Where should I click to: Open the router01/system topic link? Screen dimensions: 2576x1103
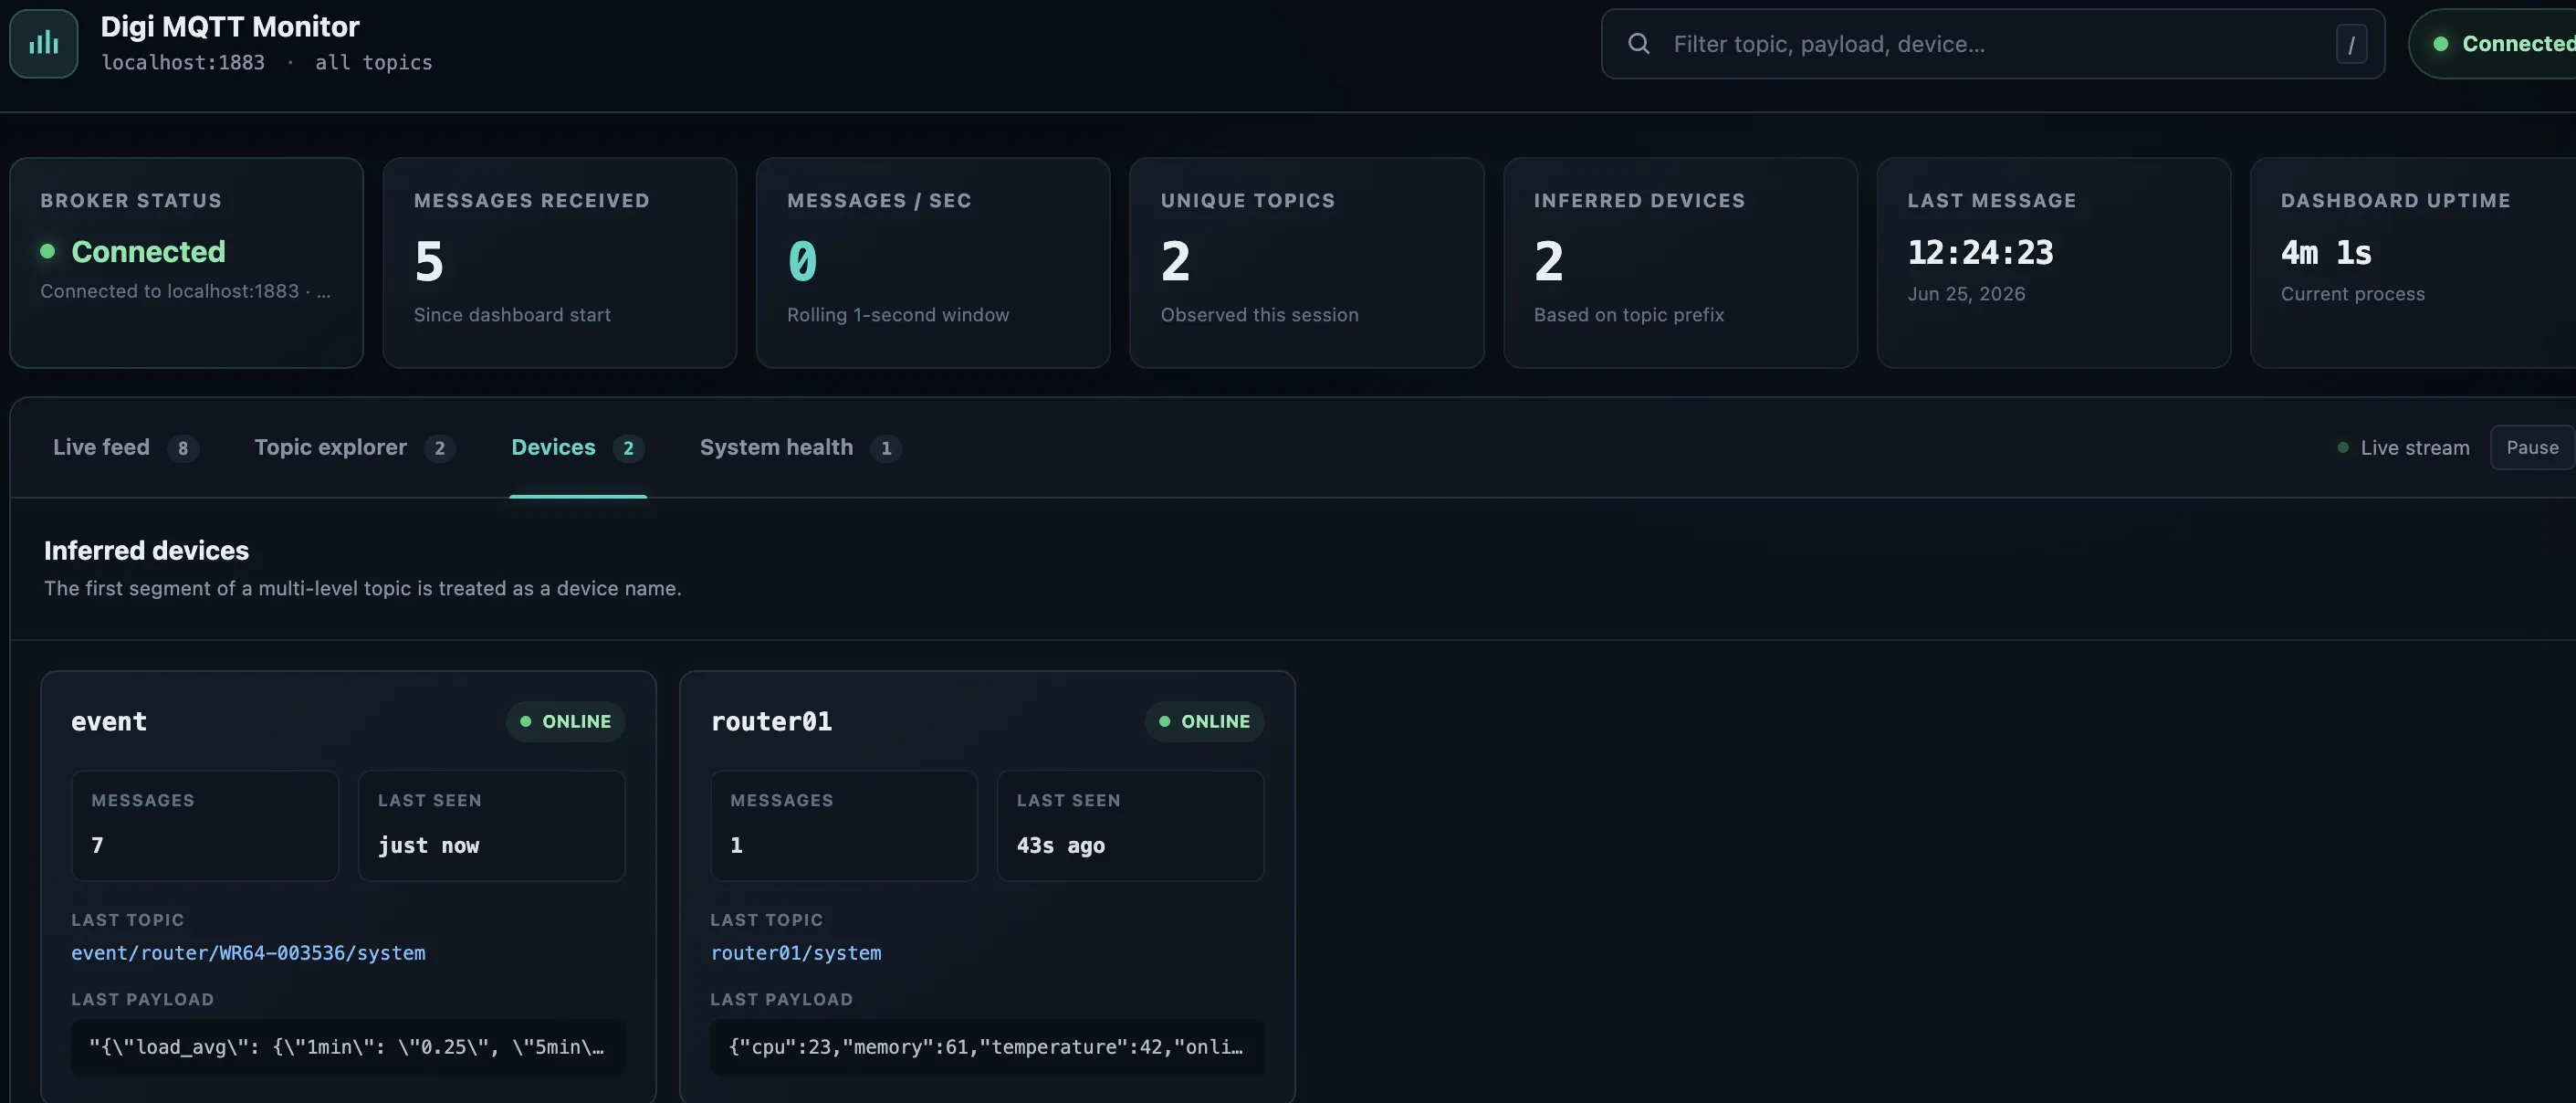pyautogui.click(x=796, y=953)
